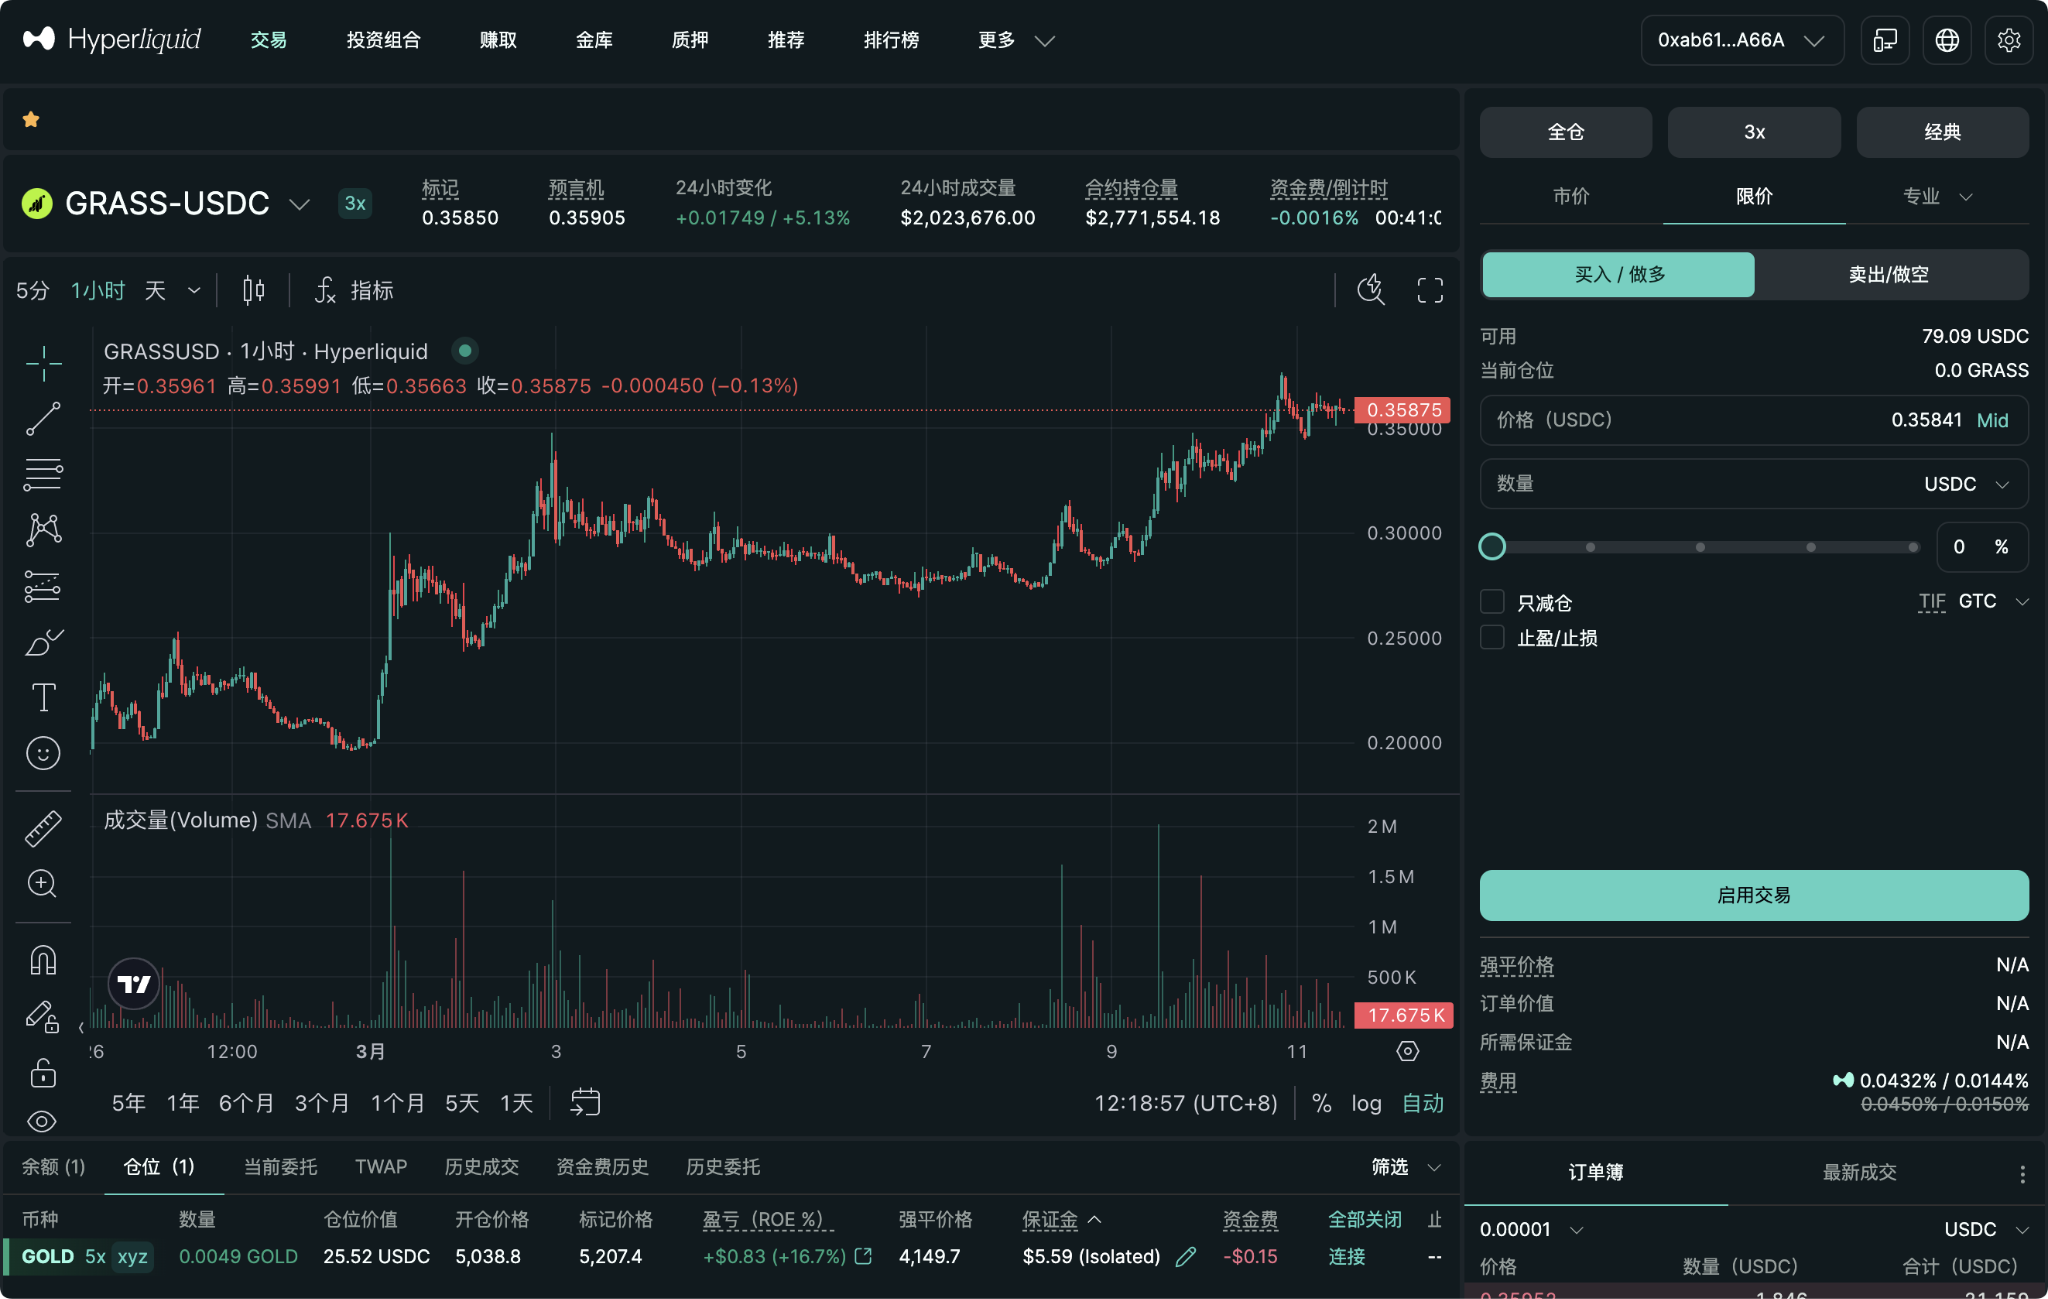Switch to the 当前委托 open orders tab
This screenshot has height=1299, width=2048.
coord(280,1167)
